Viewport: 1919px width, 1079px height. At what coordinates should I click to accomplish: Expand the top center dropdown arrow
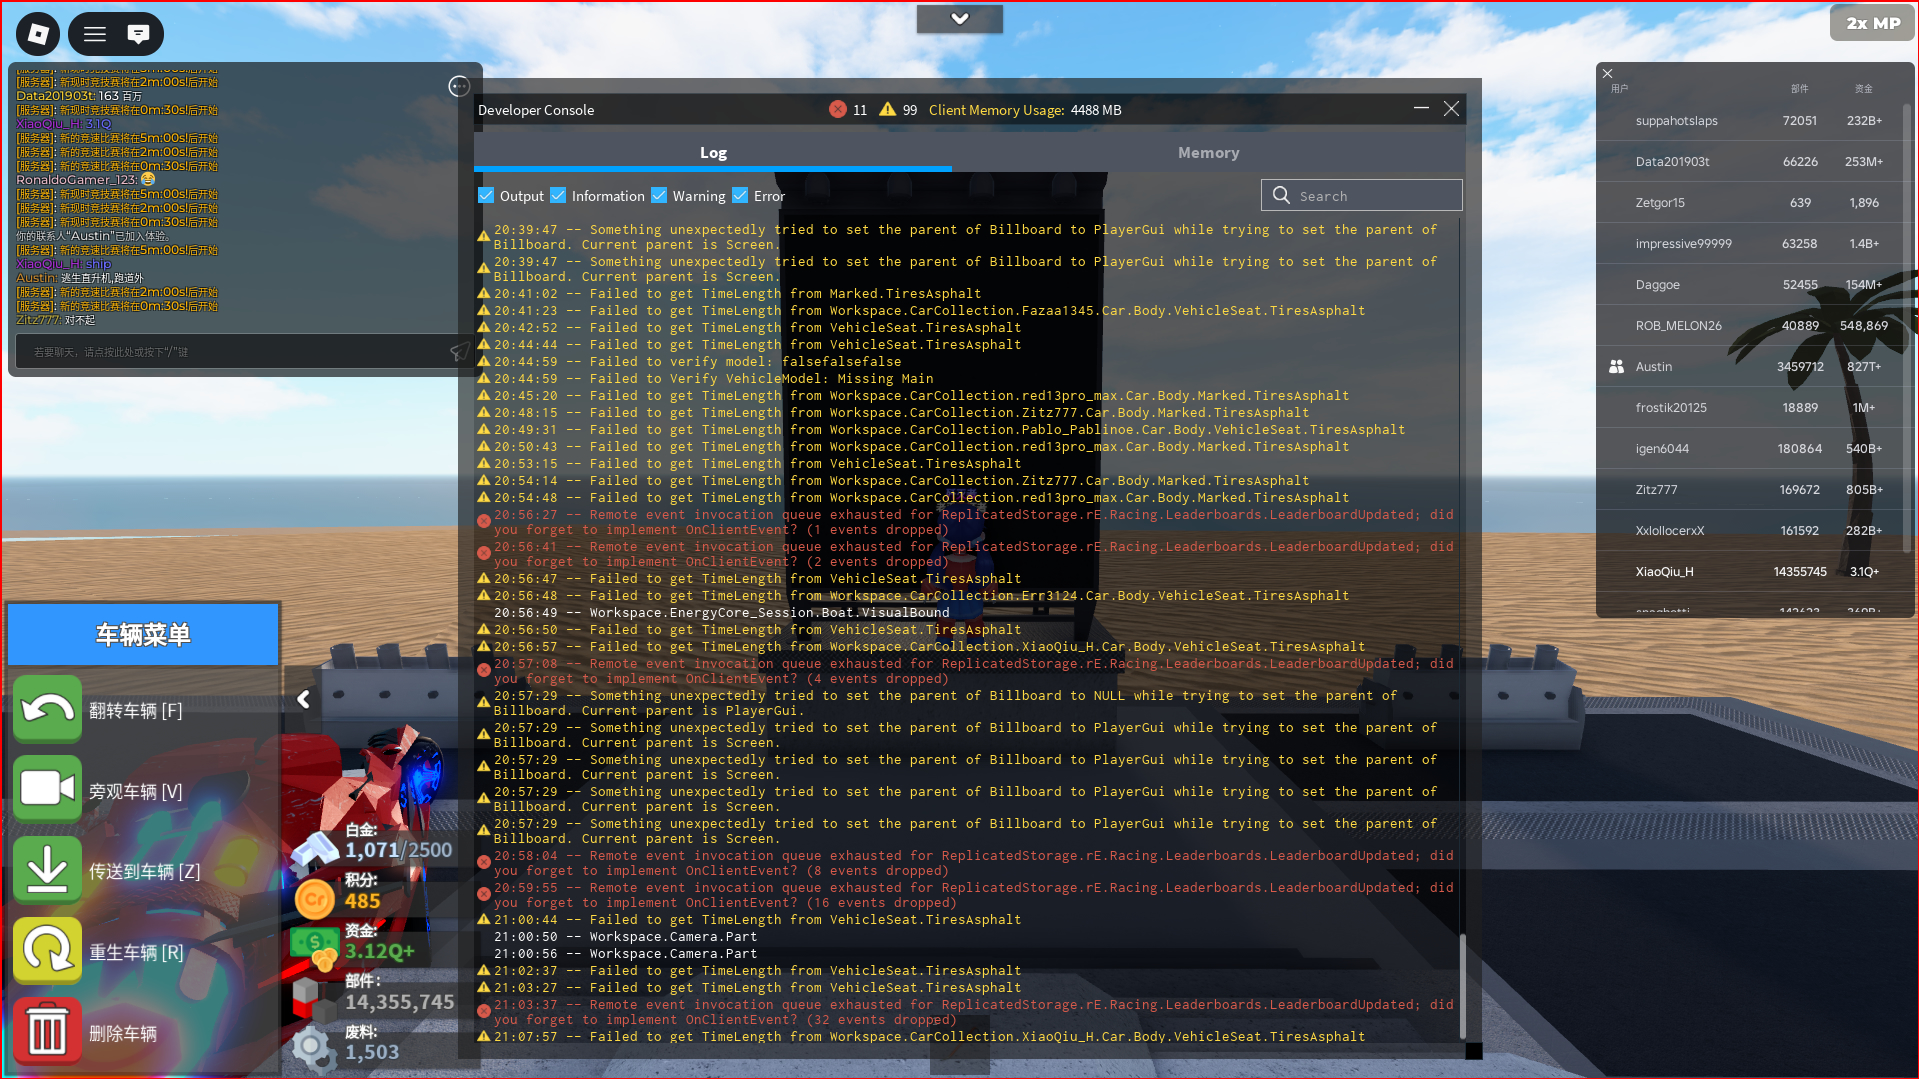tap(959, 19)
